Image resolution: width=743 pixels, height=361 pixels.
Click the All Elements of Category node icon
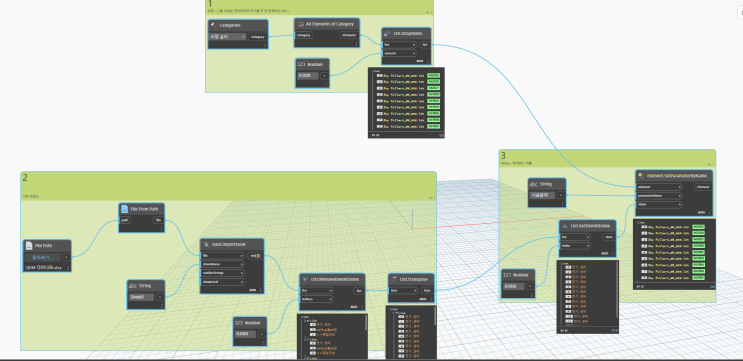click(300, 24)
